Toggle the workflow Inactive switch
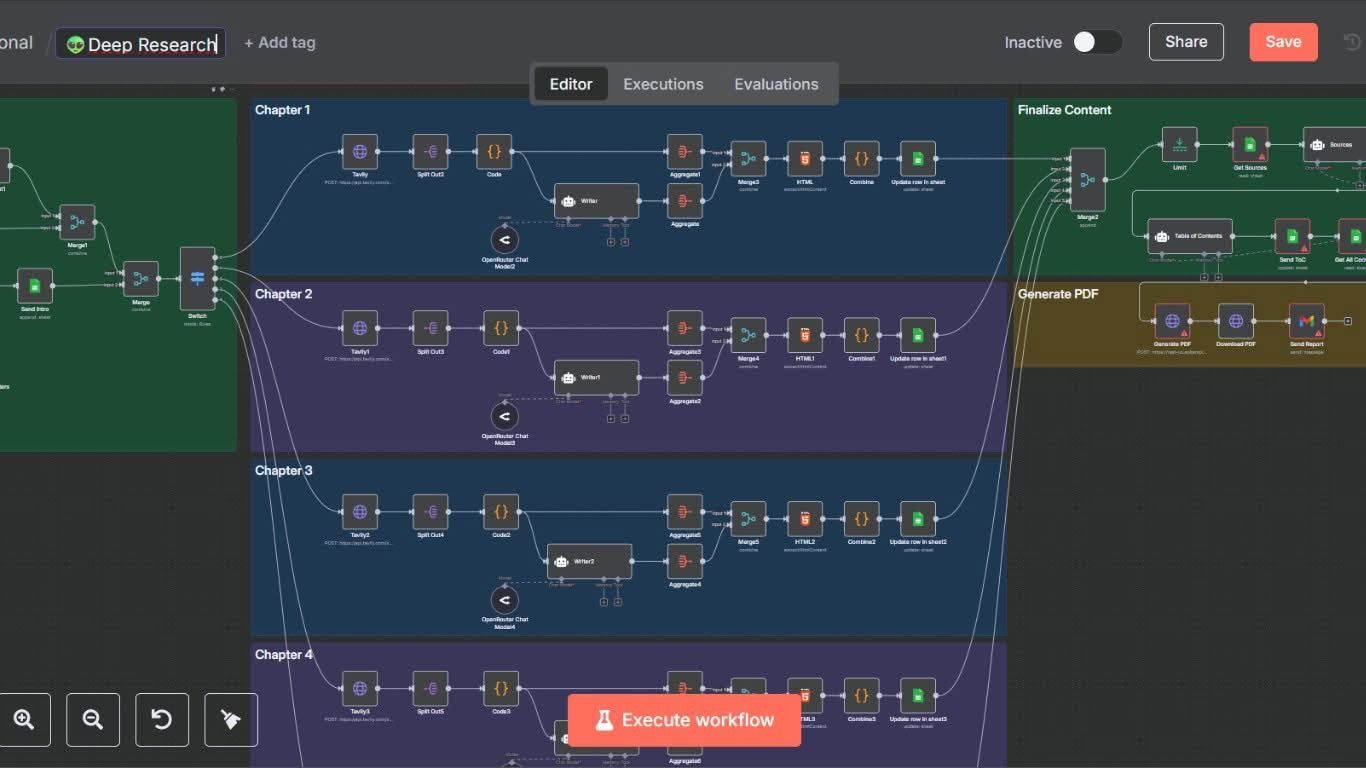This screenshot has height=768, width=1366. tap(1097, 42)
